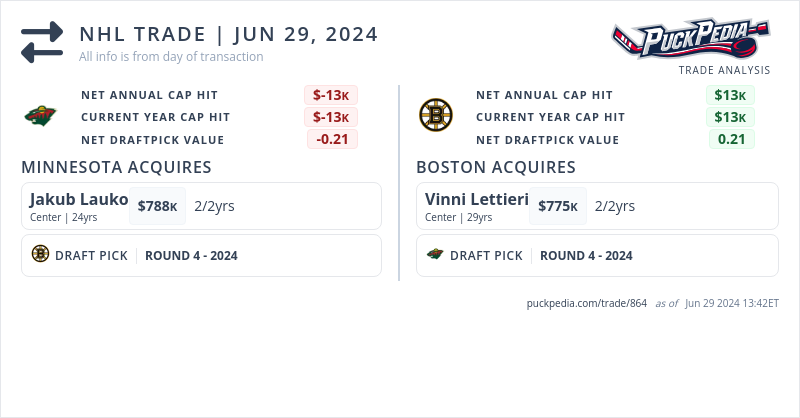Click the Boston Acquires heading

point(496,167)
